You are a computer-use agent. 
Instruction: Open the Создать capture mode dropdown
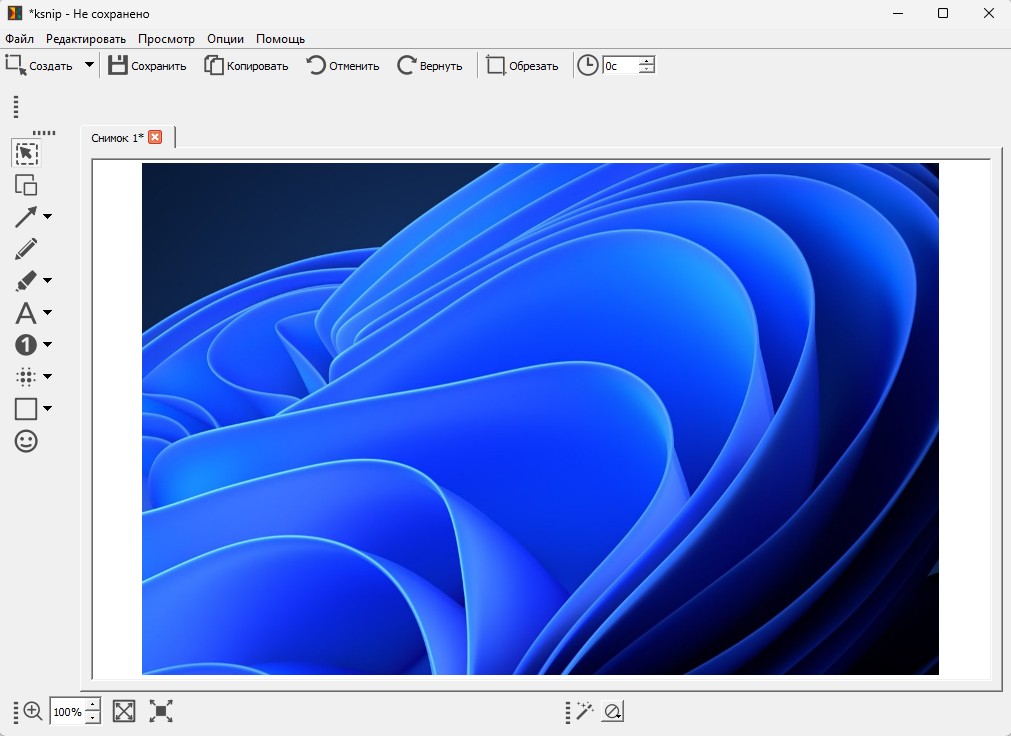coord(89,65)
